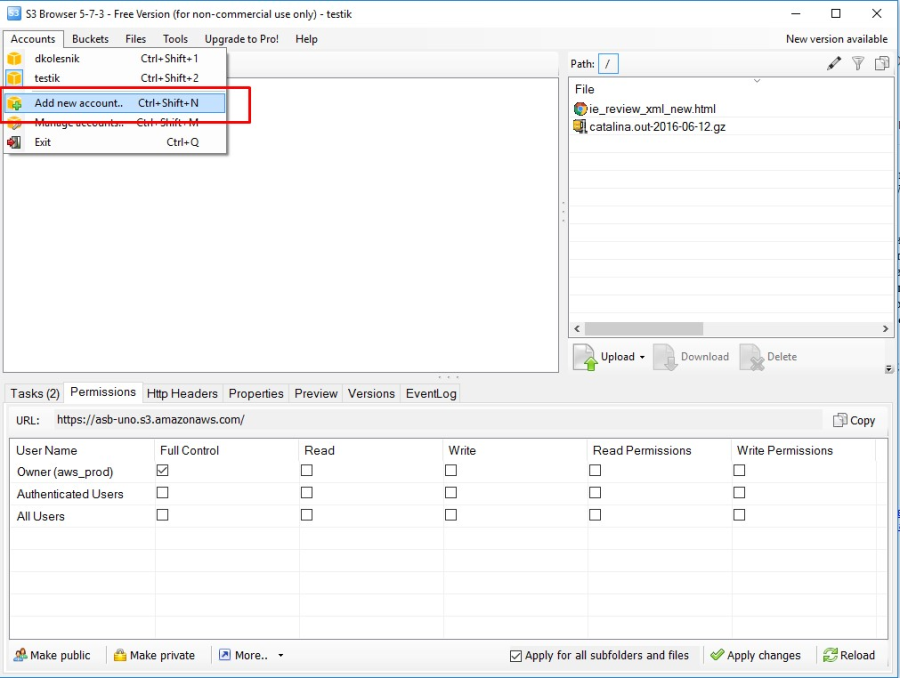The width and height of the screenshot is (900, 678).
Task: Click the URL field with asb-uno address
Action: [439, 420]
